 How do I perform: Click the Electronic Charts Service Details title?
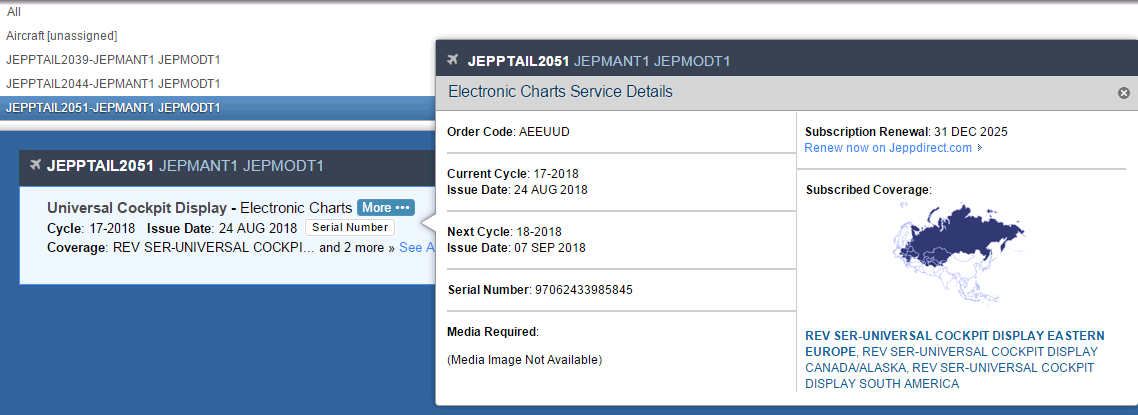[560, 92]
